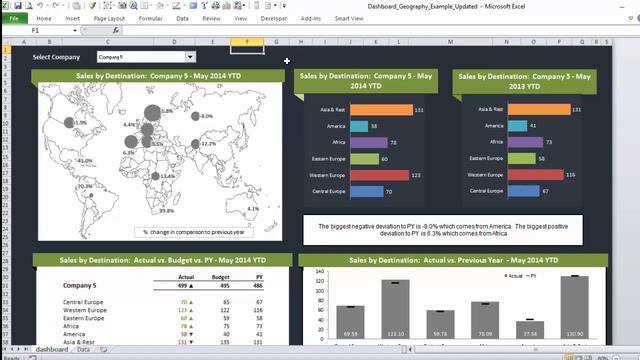
Task: Click the orange Asia & Rest bar in 2014 chart
Action: [381, 109]
